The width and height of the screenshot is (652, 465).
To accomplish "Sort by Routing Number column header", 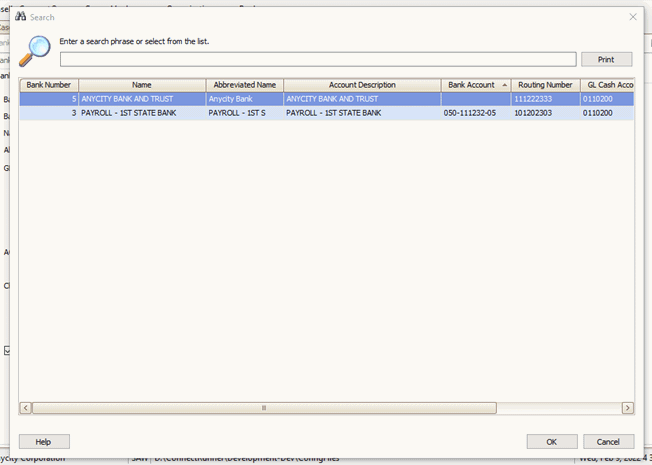I will pyautogui.click(x=545, y=85).
